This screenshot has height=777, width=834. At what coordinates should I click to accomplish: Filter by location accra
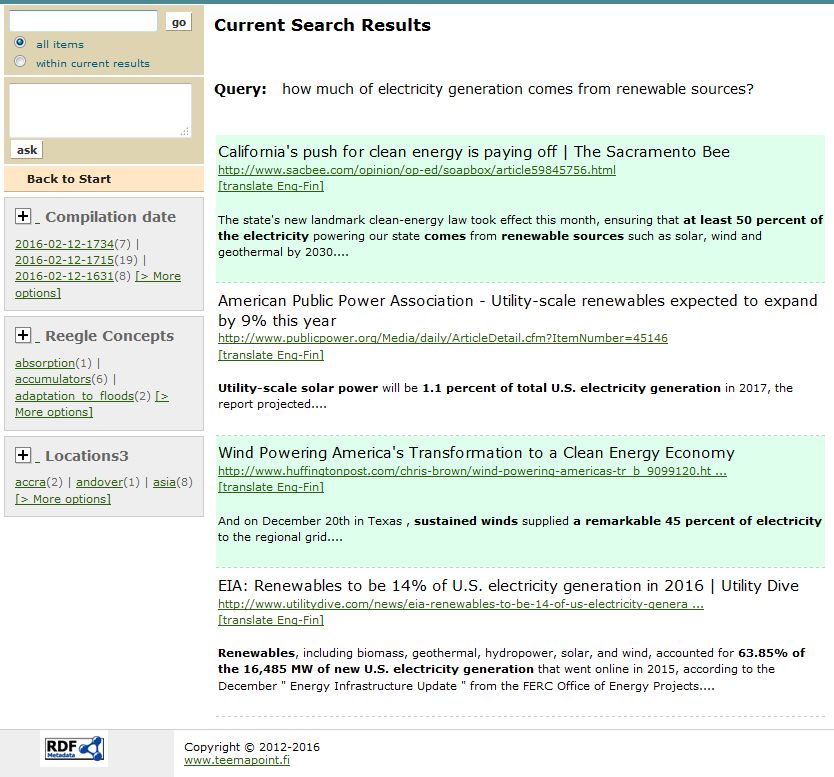pyautogui.click(x=30, y=482)
